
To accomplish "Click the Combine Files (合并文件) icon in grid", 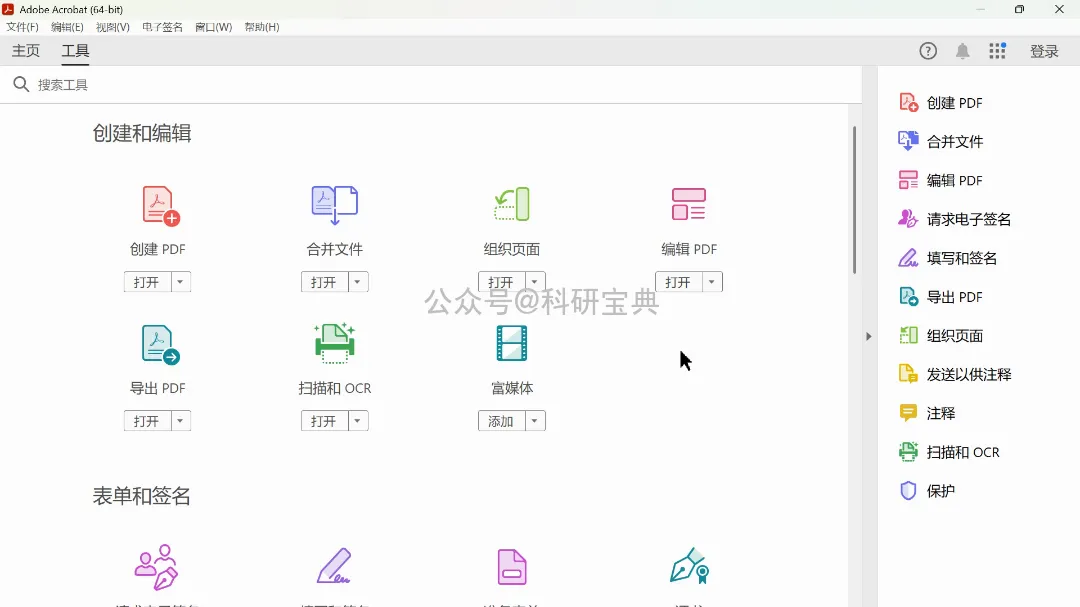I will coord(335,205).
